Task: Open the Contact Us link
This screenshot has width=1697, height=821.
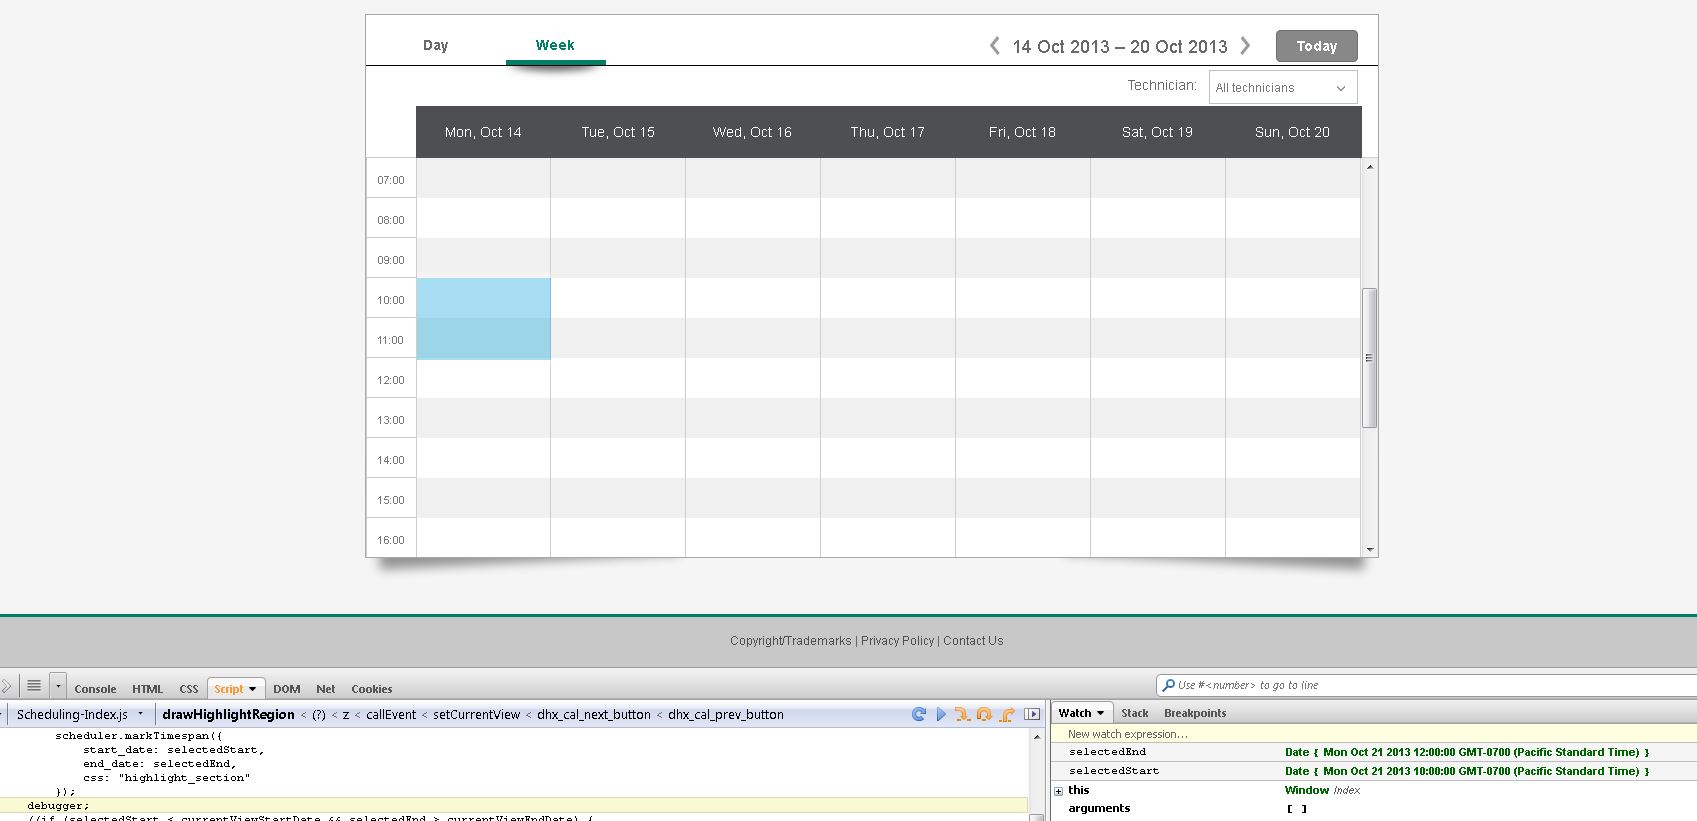Action: coord(973,641)
